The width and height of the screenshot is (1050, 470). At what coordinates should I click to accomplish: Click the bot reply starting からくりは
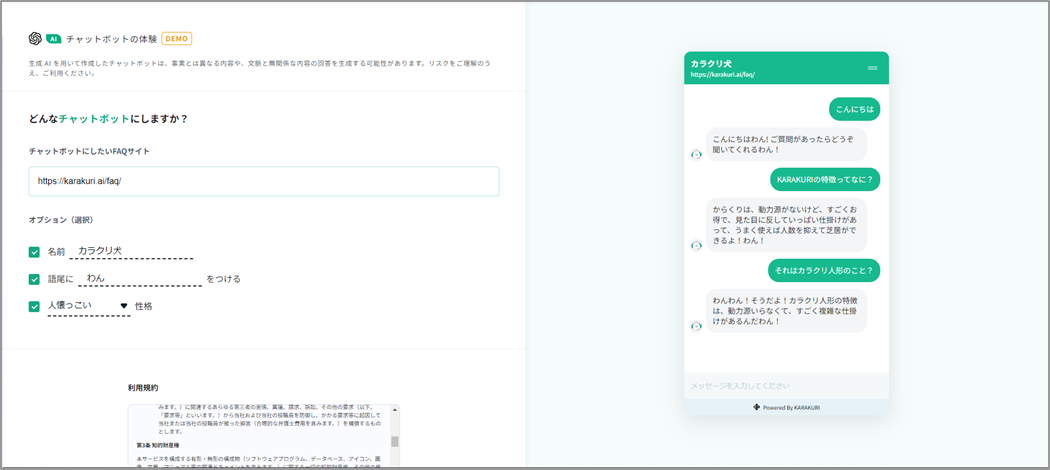[x=787, y=224]
